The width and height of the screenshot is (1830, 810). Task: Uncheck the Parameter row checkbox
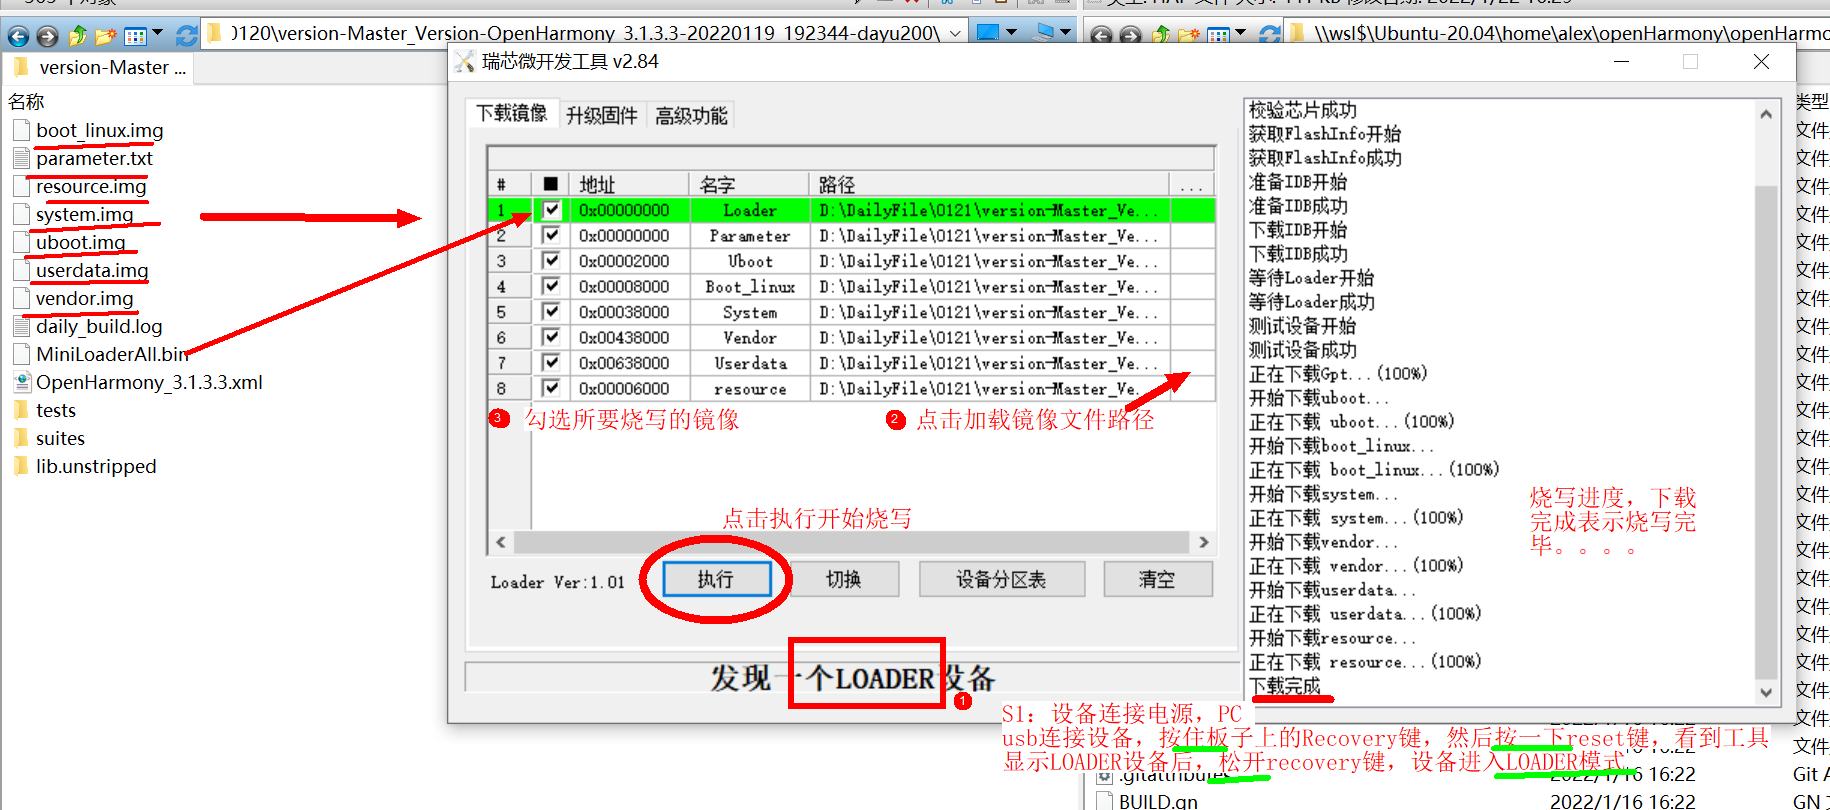tap(551, 235)
